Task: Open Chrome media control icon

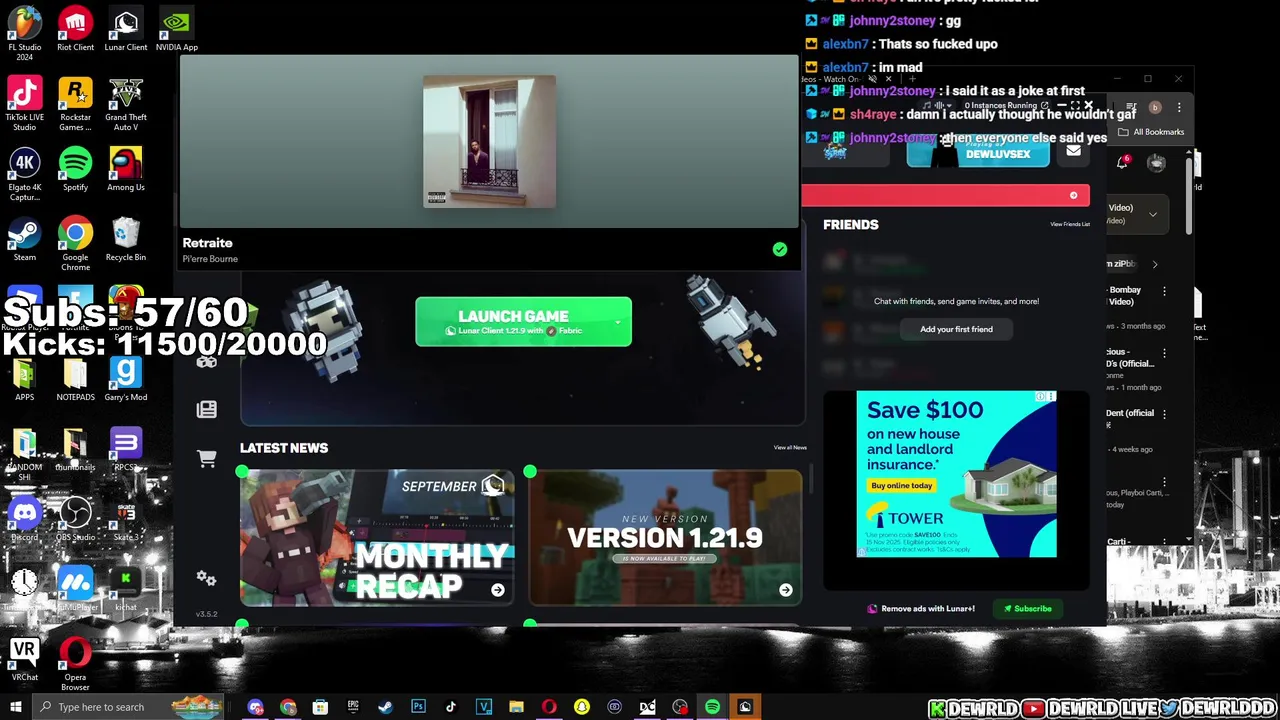Action: tap(1131, 107)
